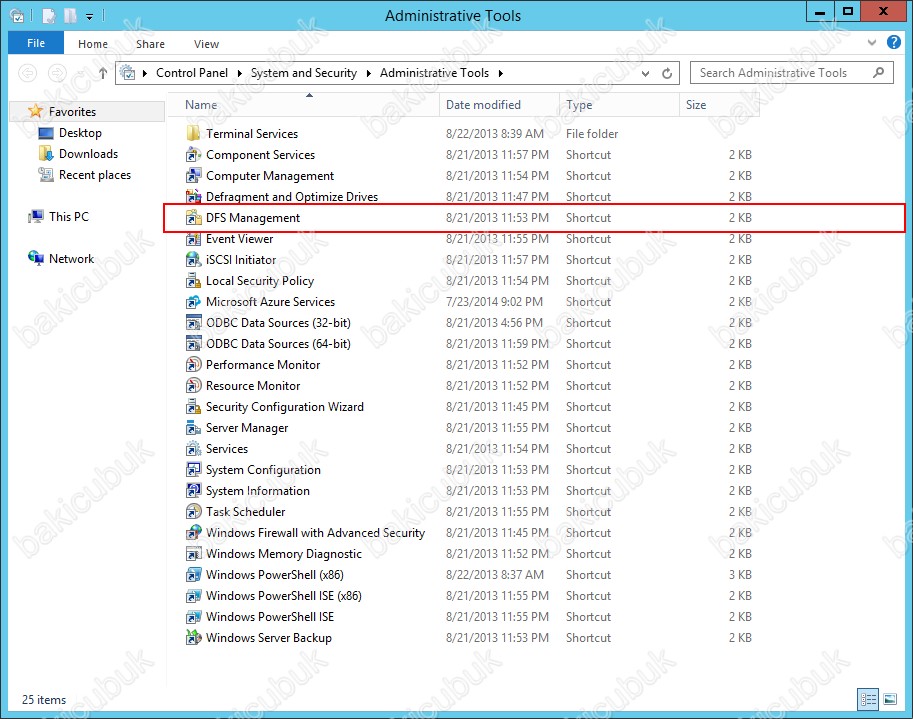Click the Microsoft Azure Services icon

[193, 302]
